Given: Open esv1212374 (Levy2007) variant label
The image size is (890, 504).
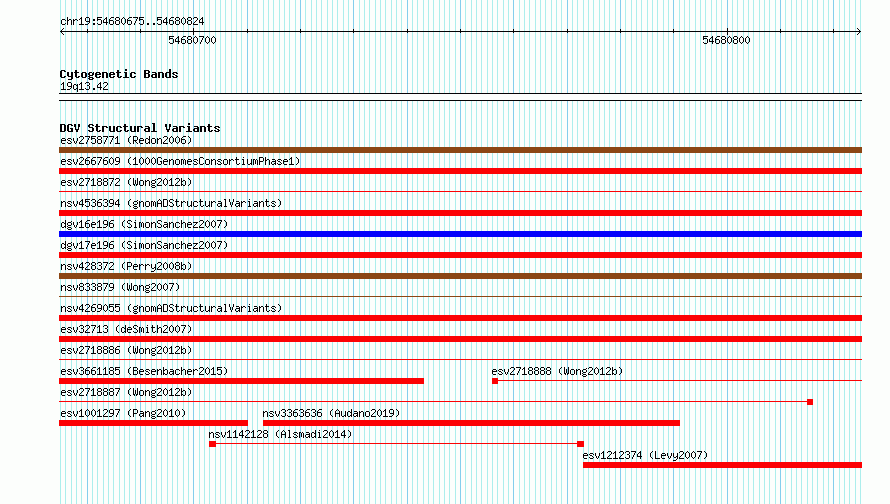Looking at the screenshot, I should pos(645,455).
